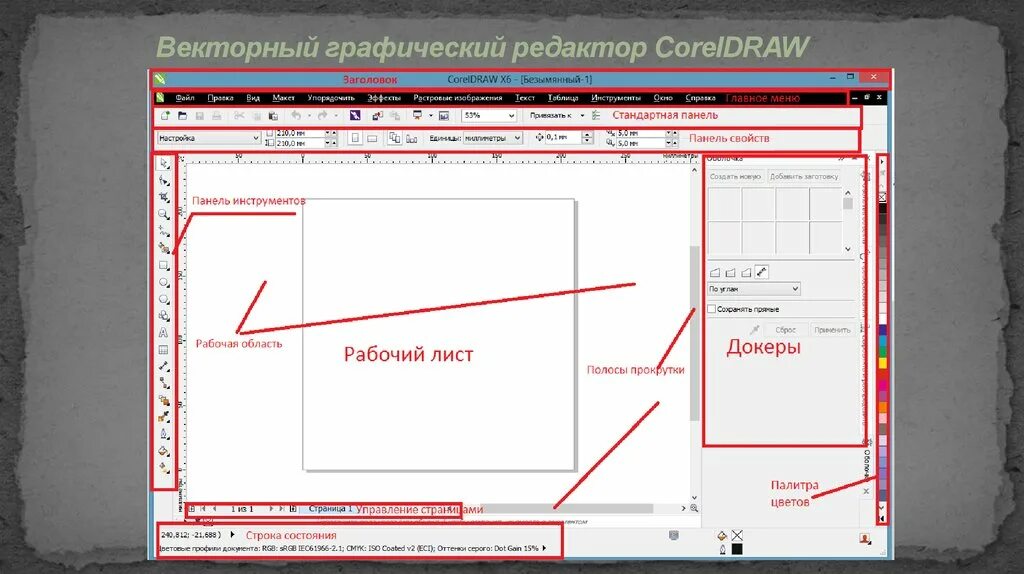The height and width of the screenshot is (574, 1024).
Task: Select the Pick (arrow) tool
Action: 164,163
